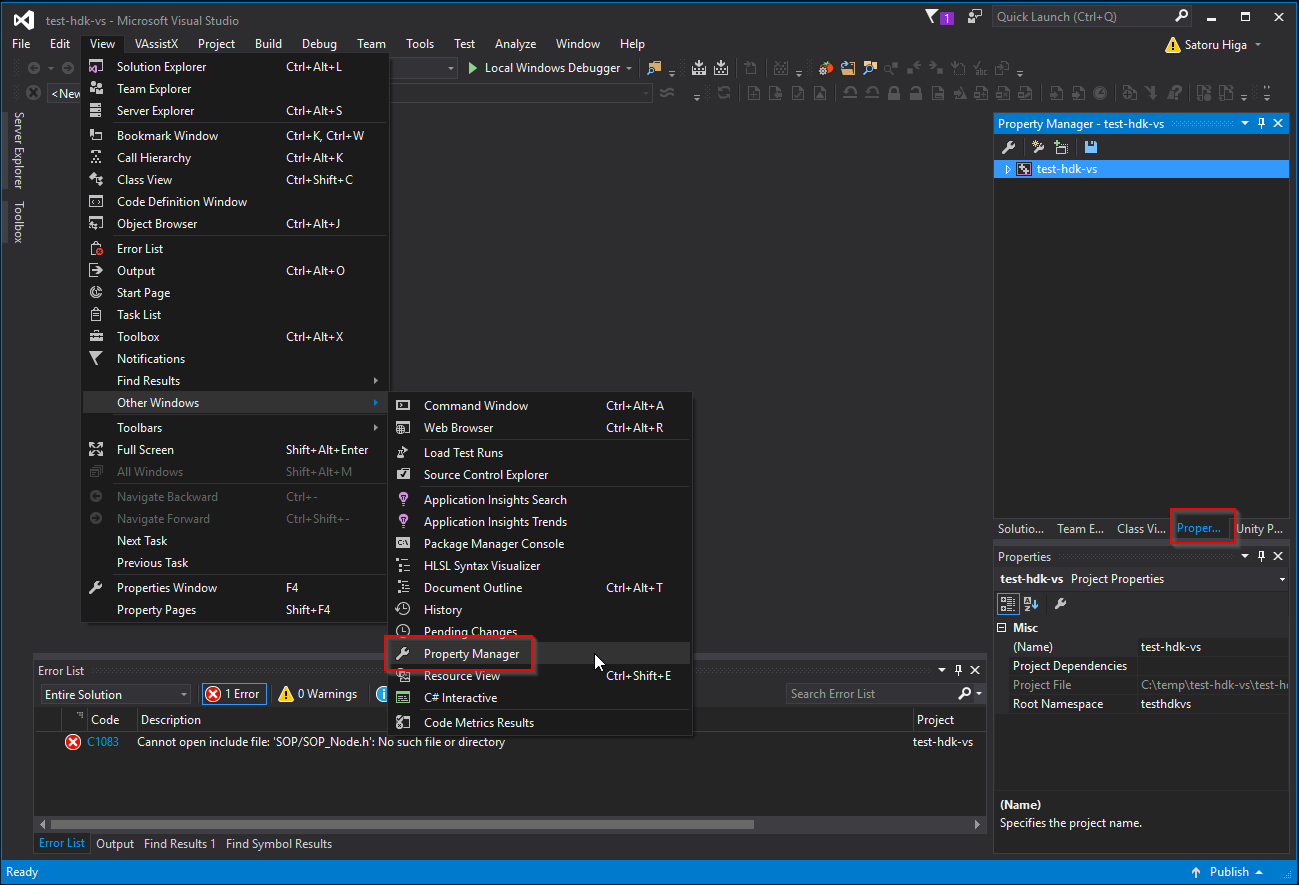1299x885 pixels.
Task: Toggle auto-hide pin on Properties panel
Action: (x=1262, y=556)
